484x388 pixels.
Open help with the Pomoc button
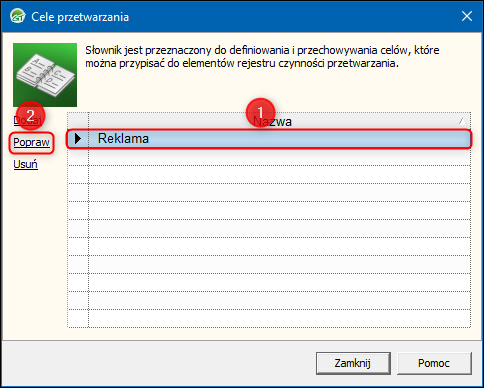tap(434, 363)
